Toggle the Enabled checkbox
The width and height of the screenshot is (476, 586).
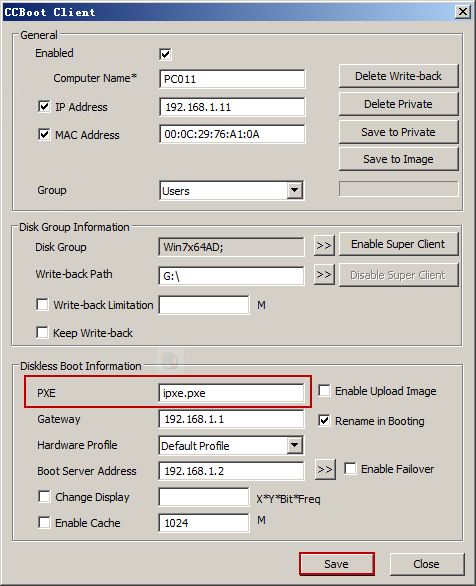click(x=165, y=54)
